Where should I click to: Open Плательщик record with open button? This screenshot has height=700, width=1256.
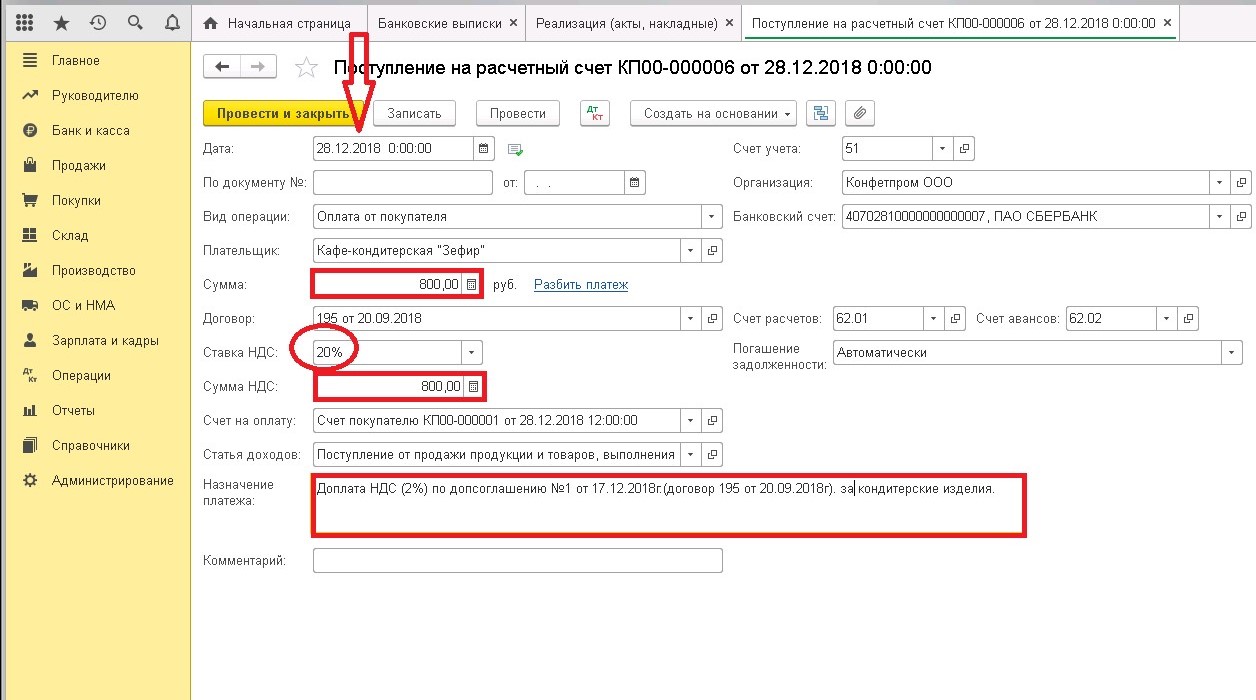click(x=712, y=250)
